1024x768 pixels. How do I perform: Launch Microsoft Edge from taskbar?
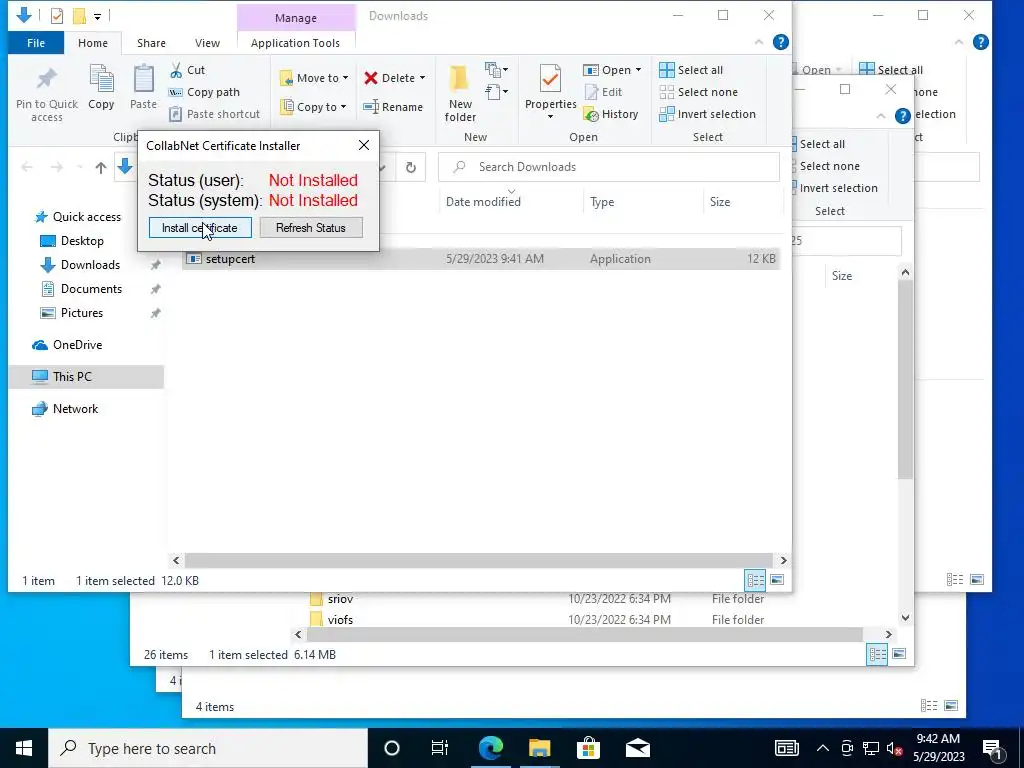pyautogui.click(x=491, y=748)
